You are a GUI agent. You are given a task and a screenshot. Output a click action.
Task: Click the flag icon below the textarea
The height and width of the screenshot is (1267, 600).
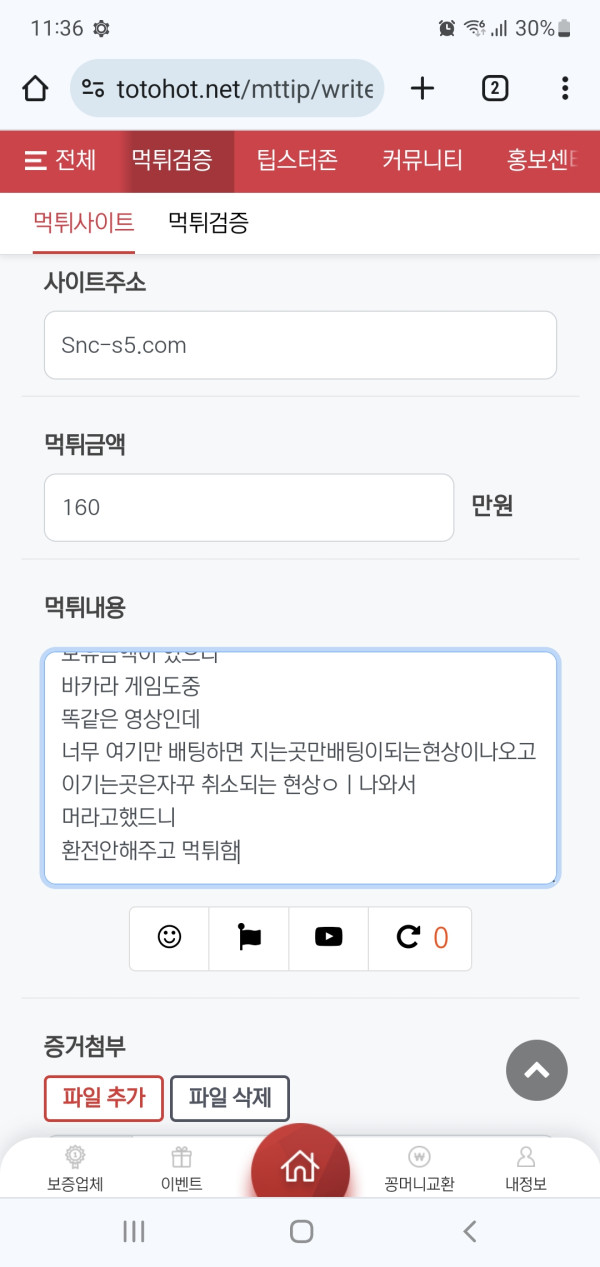pos(248,938)
